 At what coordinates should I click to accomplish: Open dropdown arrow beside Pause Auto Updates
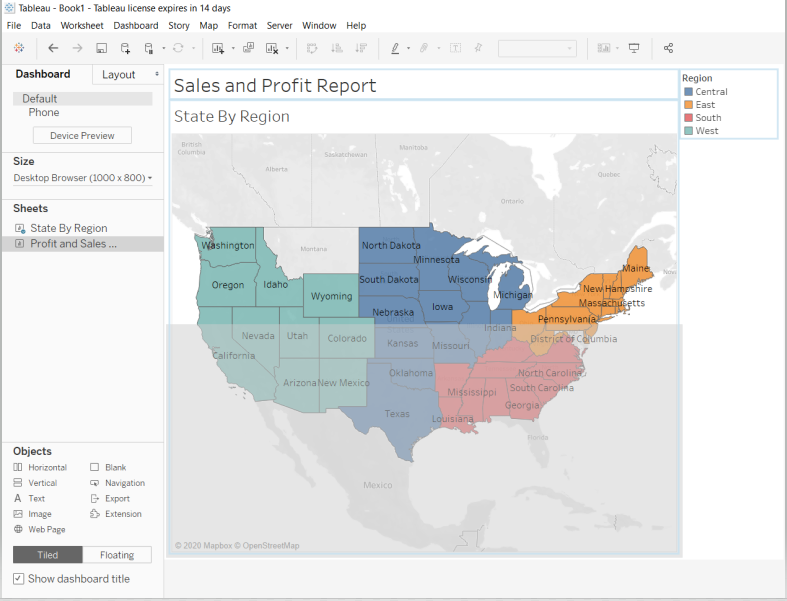[164, 48]
